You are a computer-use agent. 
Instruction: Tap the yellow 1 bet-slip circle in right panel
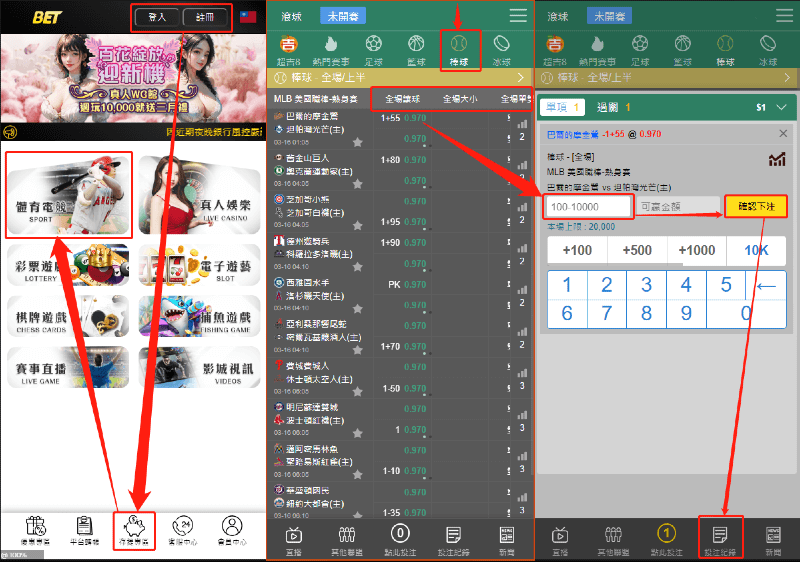click(x=666, y=533)
